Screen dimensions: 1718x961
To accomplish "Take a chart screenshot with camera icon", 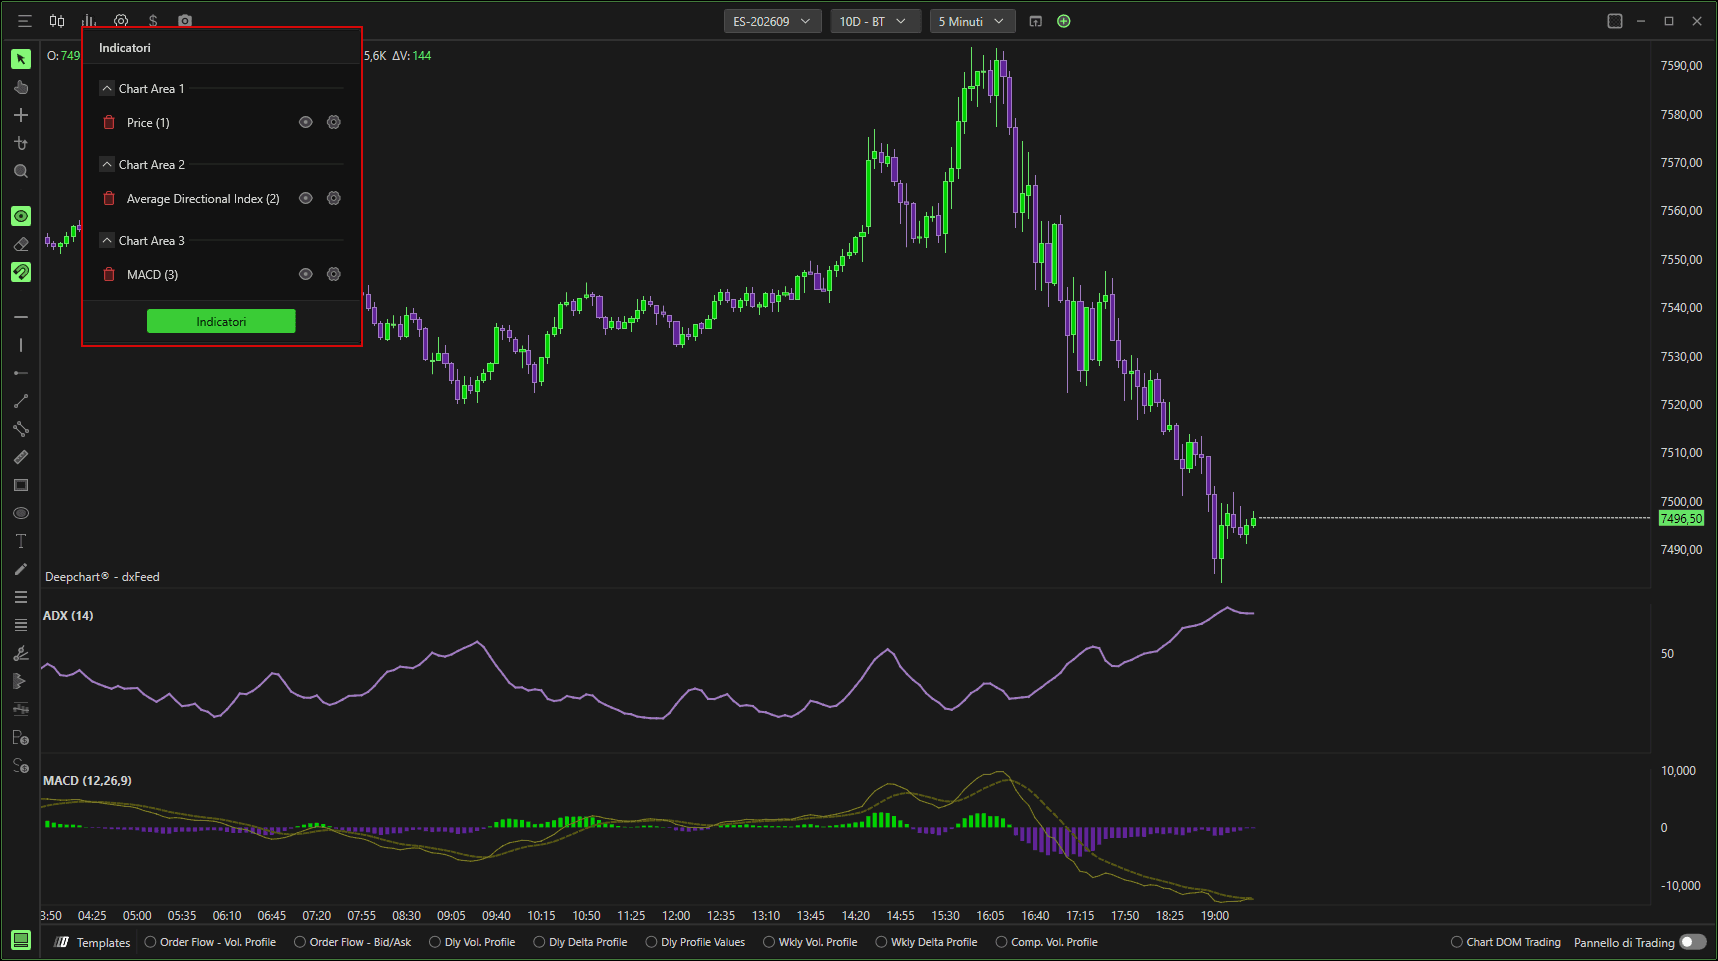I will click(185, 21).
